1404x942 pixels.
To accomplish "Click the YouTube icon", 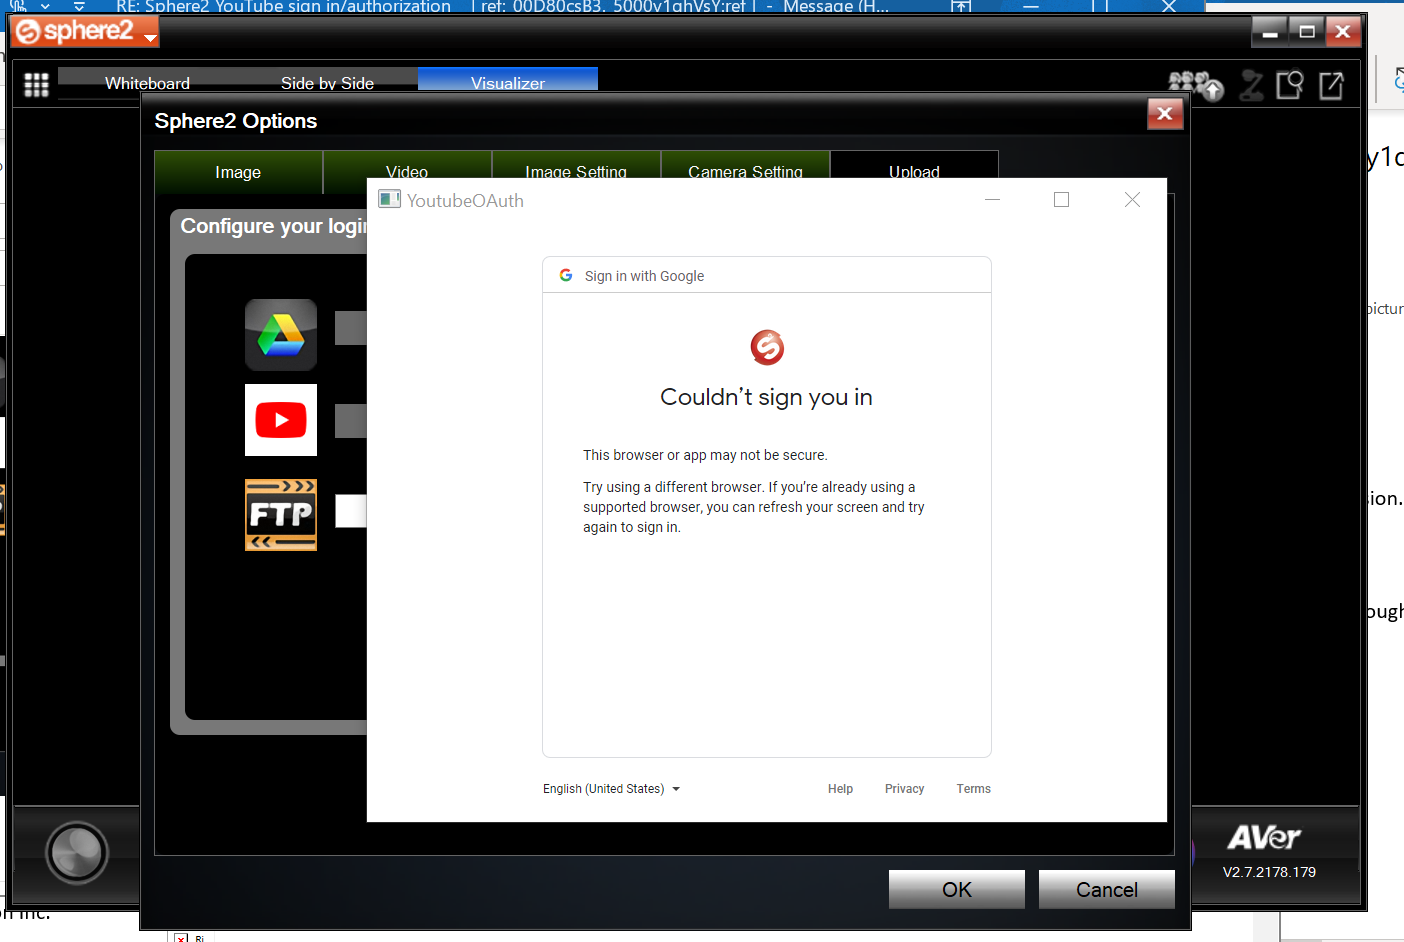I will pyautogui.click(x=281, y=420).
